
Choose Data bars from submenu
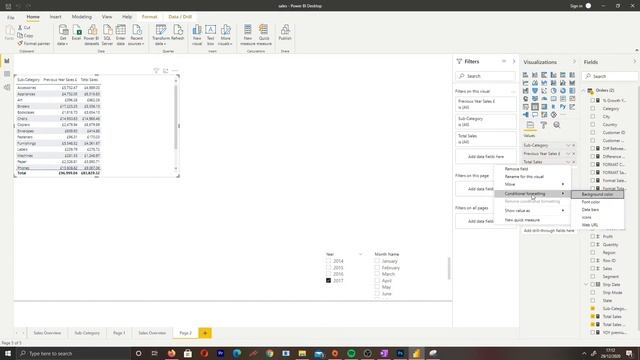[x=597, y=209]
